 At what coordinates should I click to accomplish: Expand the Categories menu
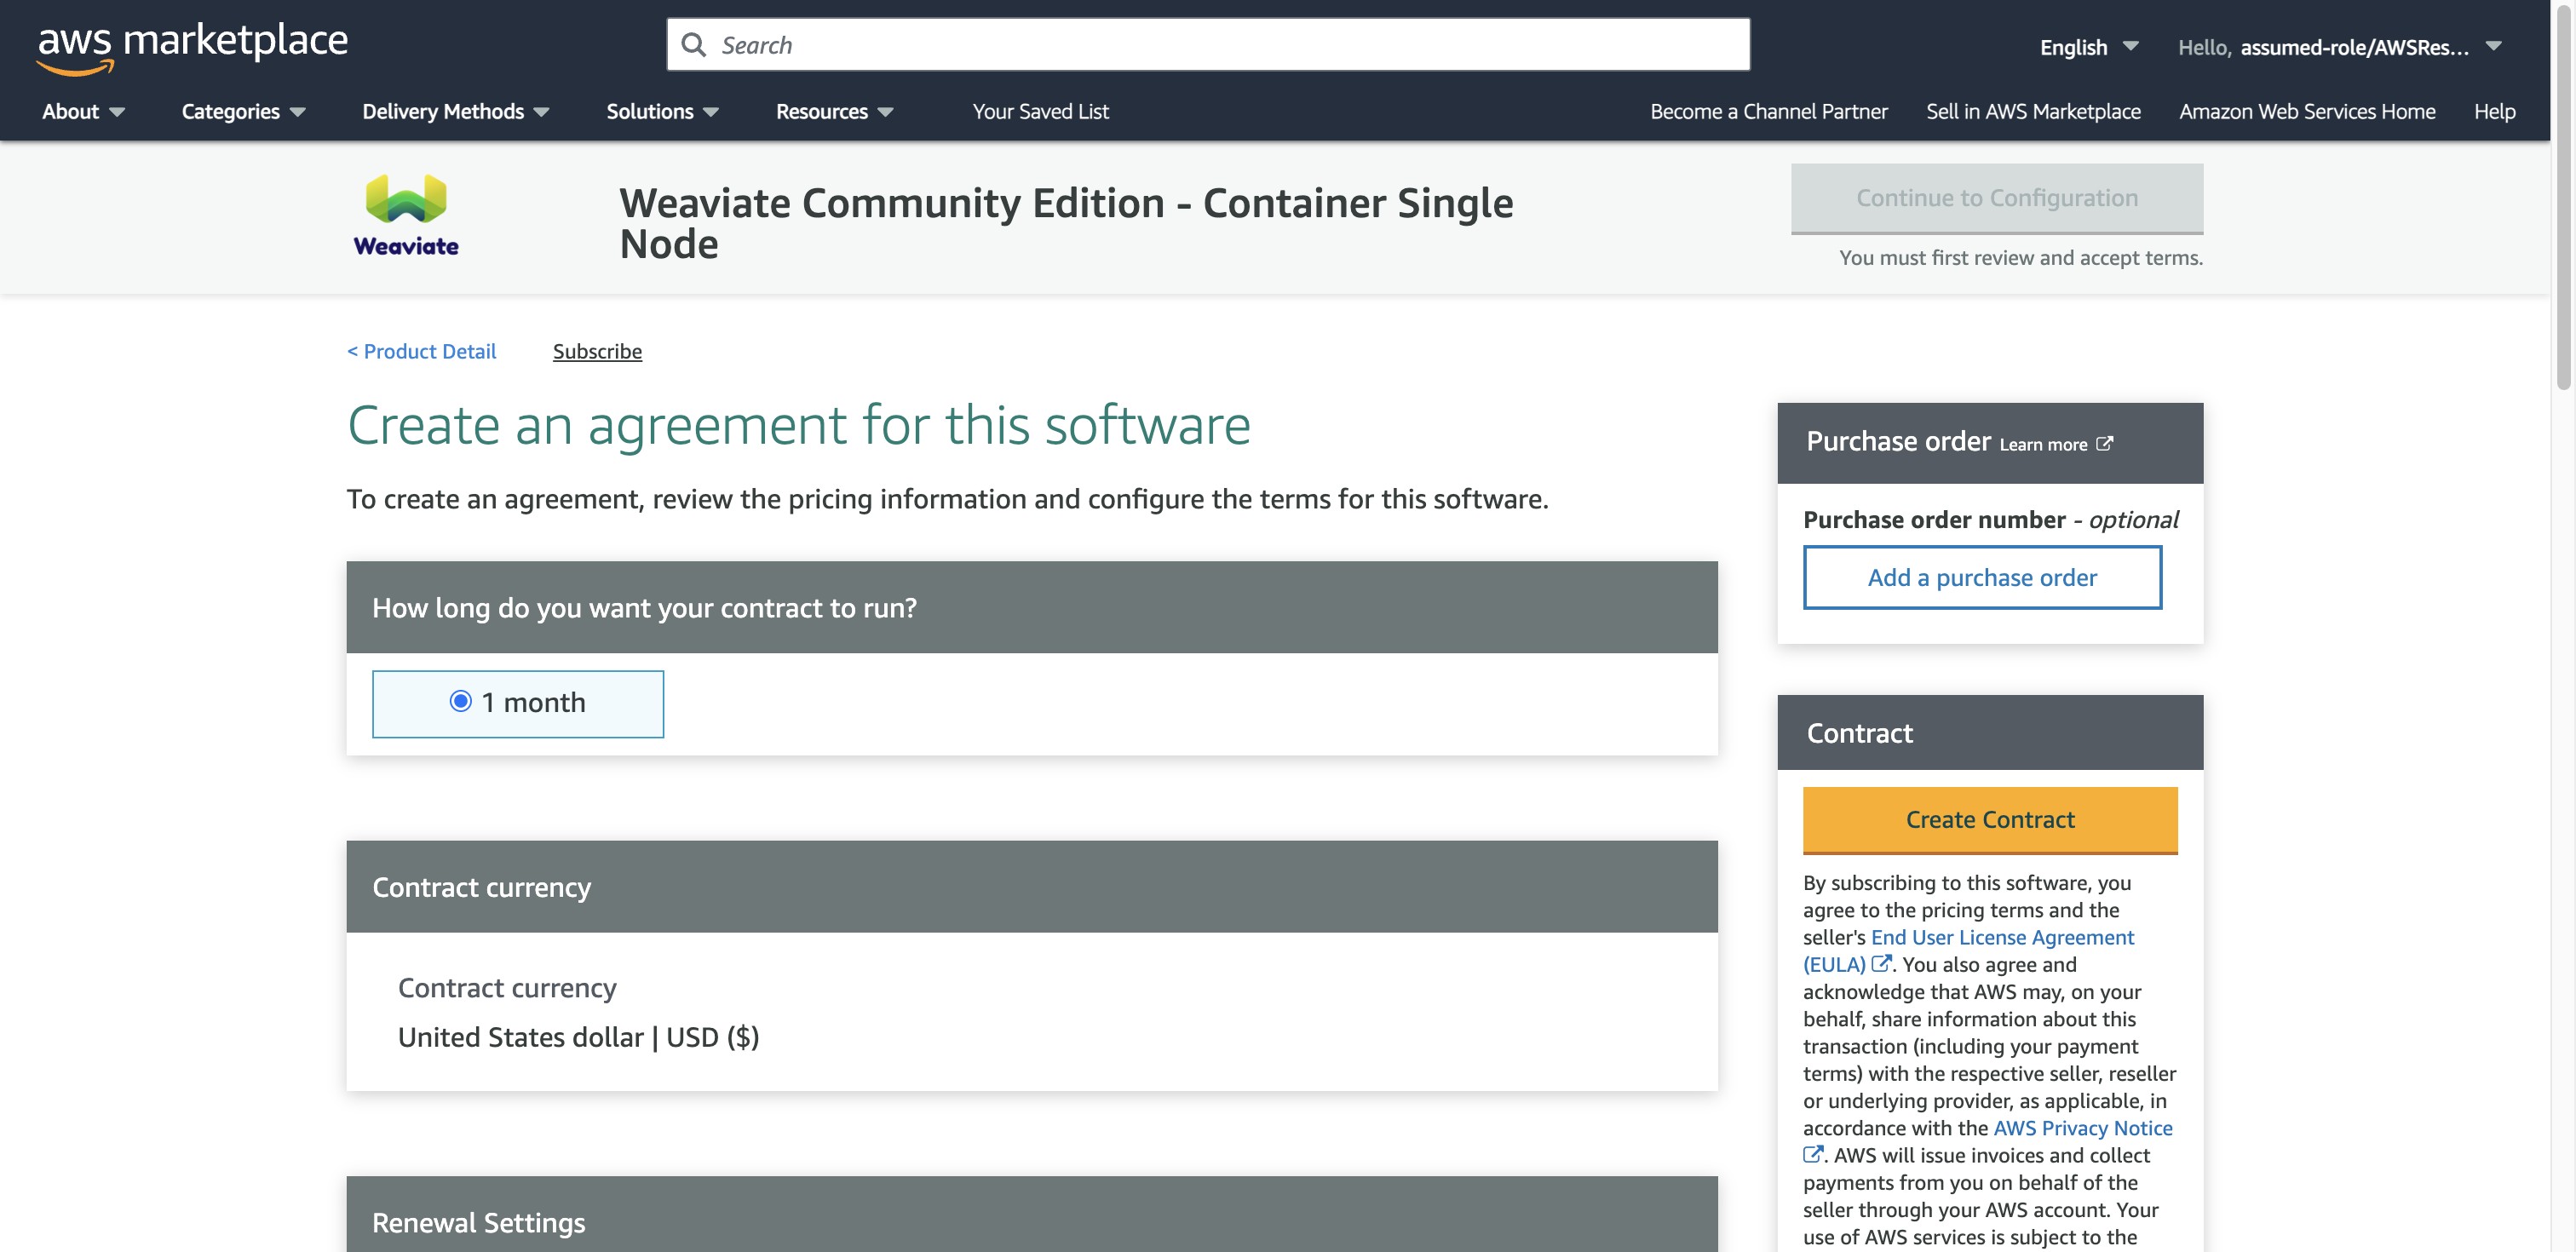click(x=243, y=112)
